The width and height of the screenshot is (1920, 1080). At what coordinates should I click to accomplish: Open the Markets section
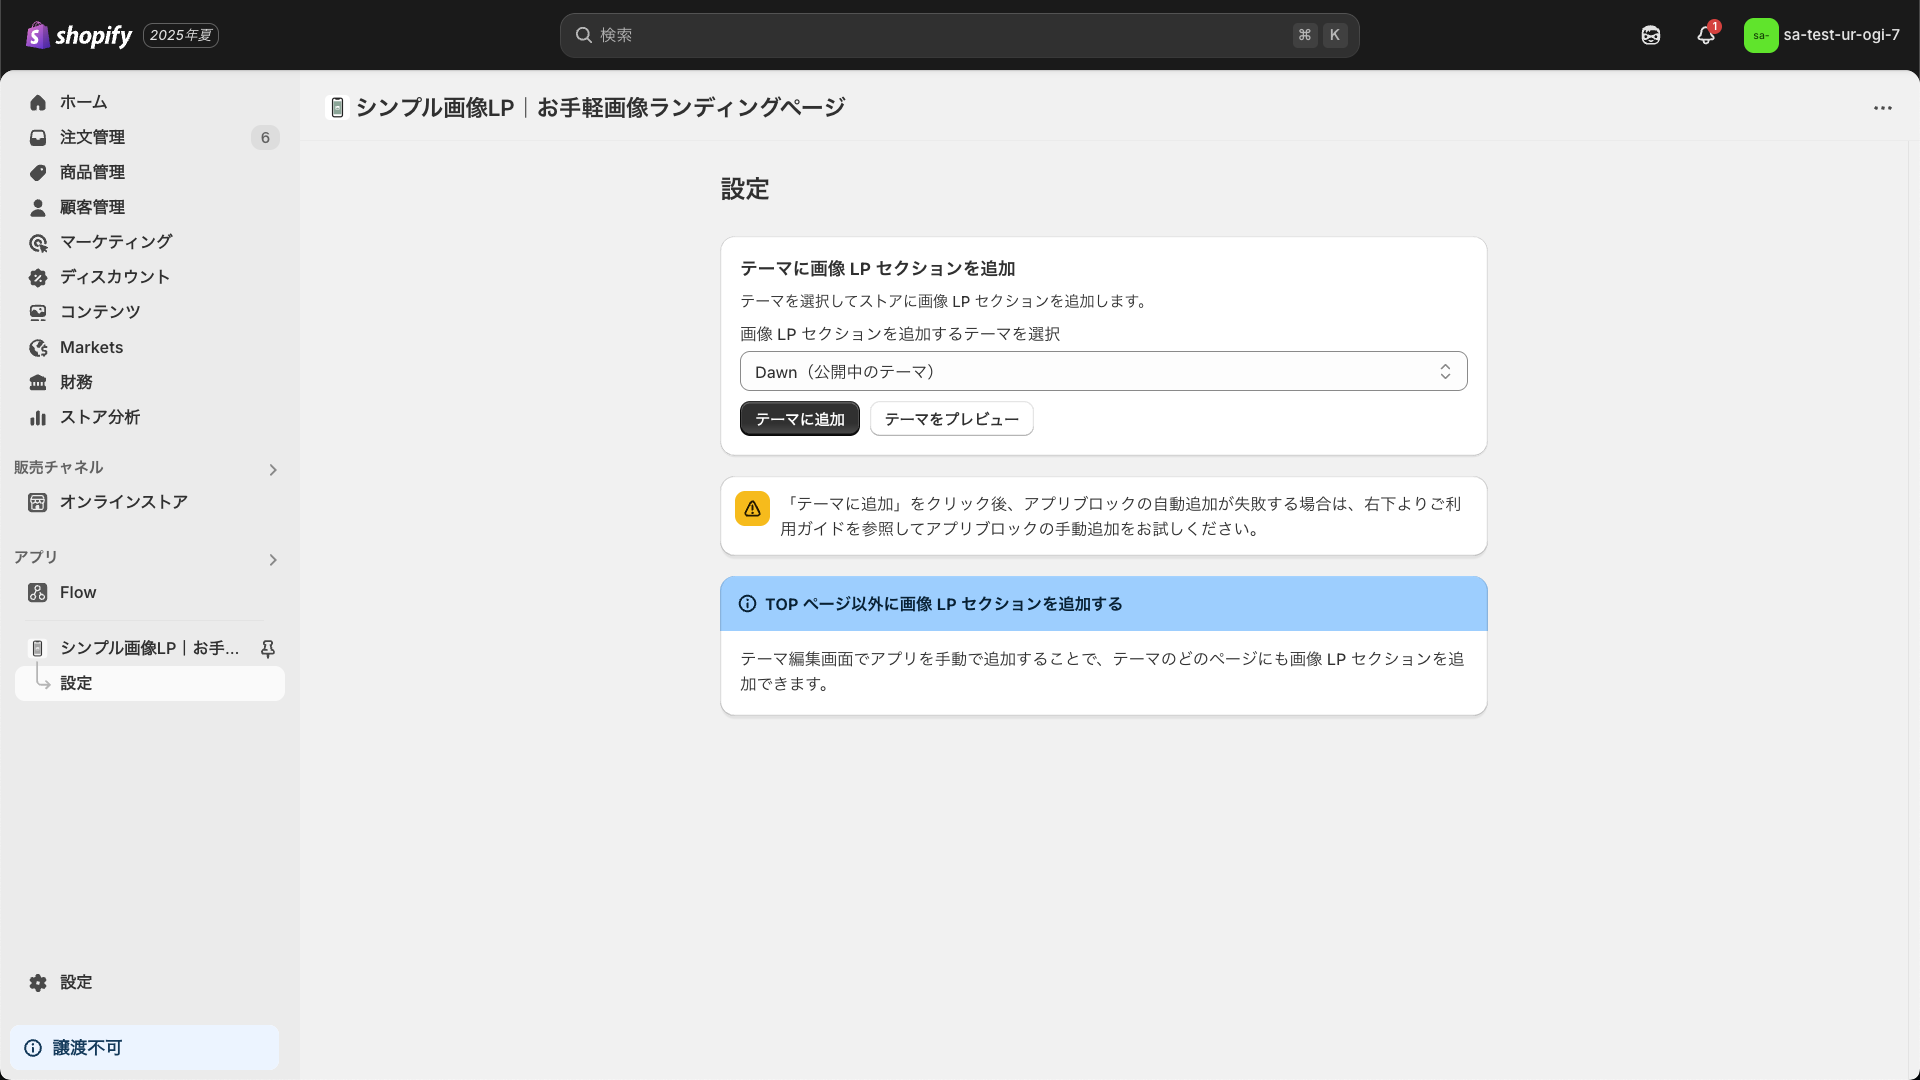tap(91, 347)
